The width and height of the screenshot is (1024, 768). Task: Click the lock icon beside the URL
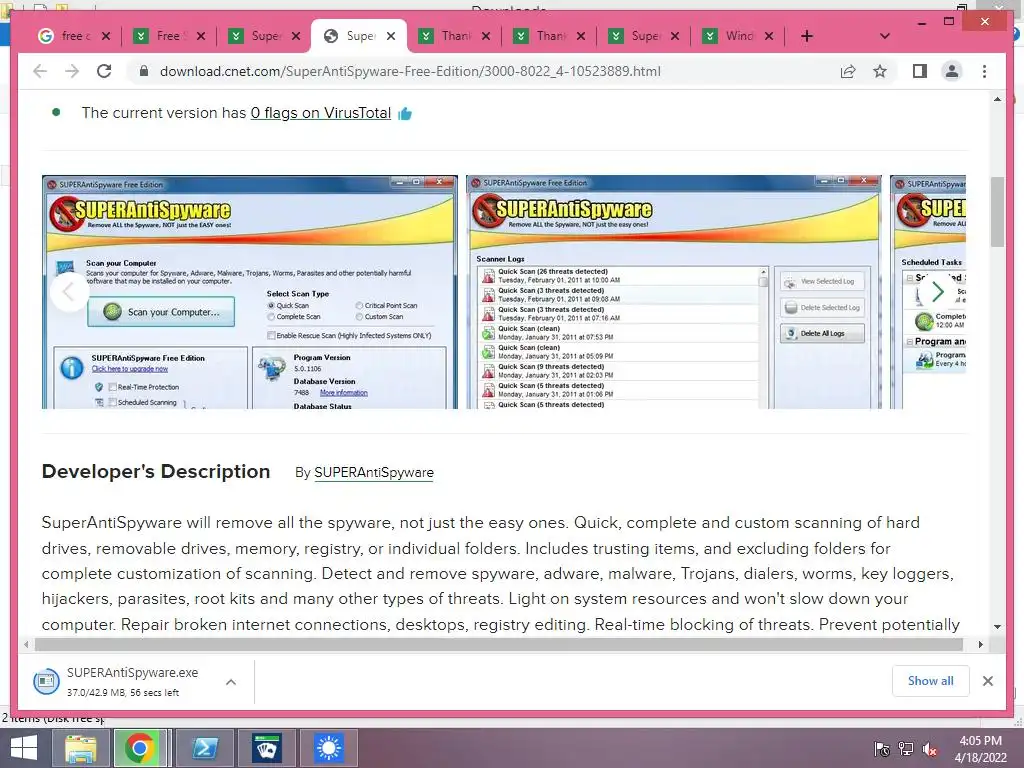pos(144,71)
